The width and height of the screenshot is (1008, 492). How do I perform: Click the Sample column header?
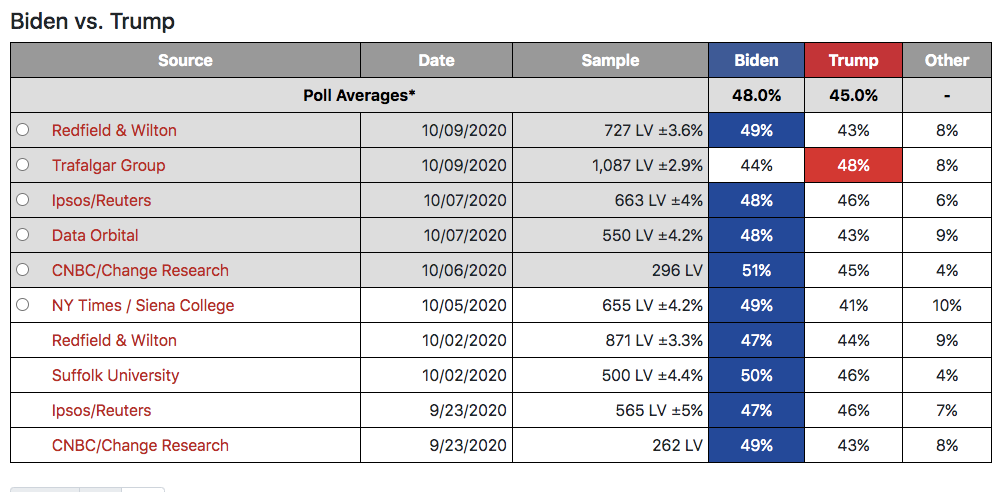pos(611,60)
